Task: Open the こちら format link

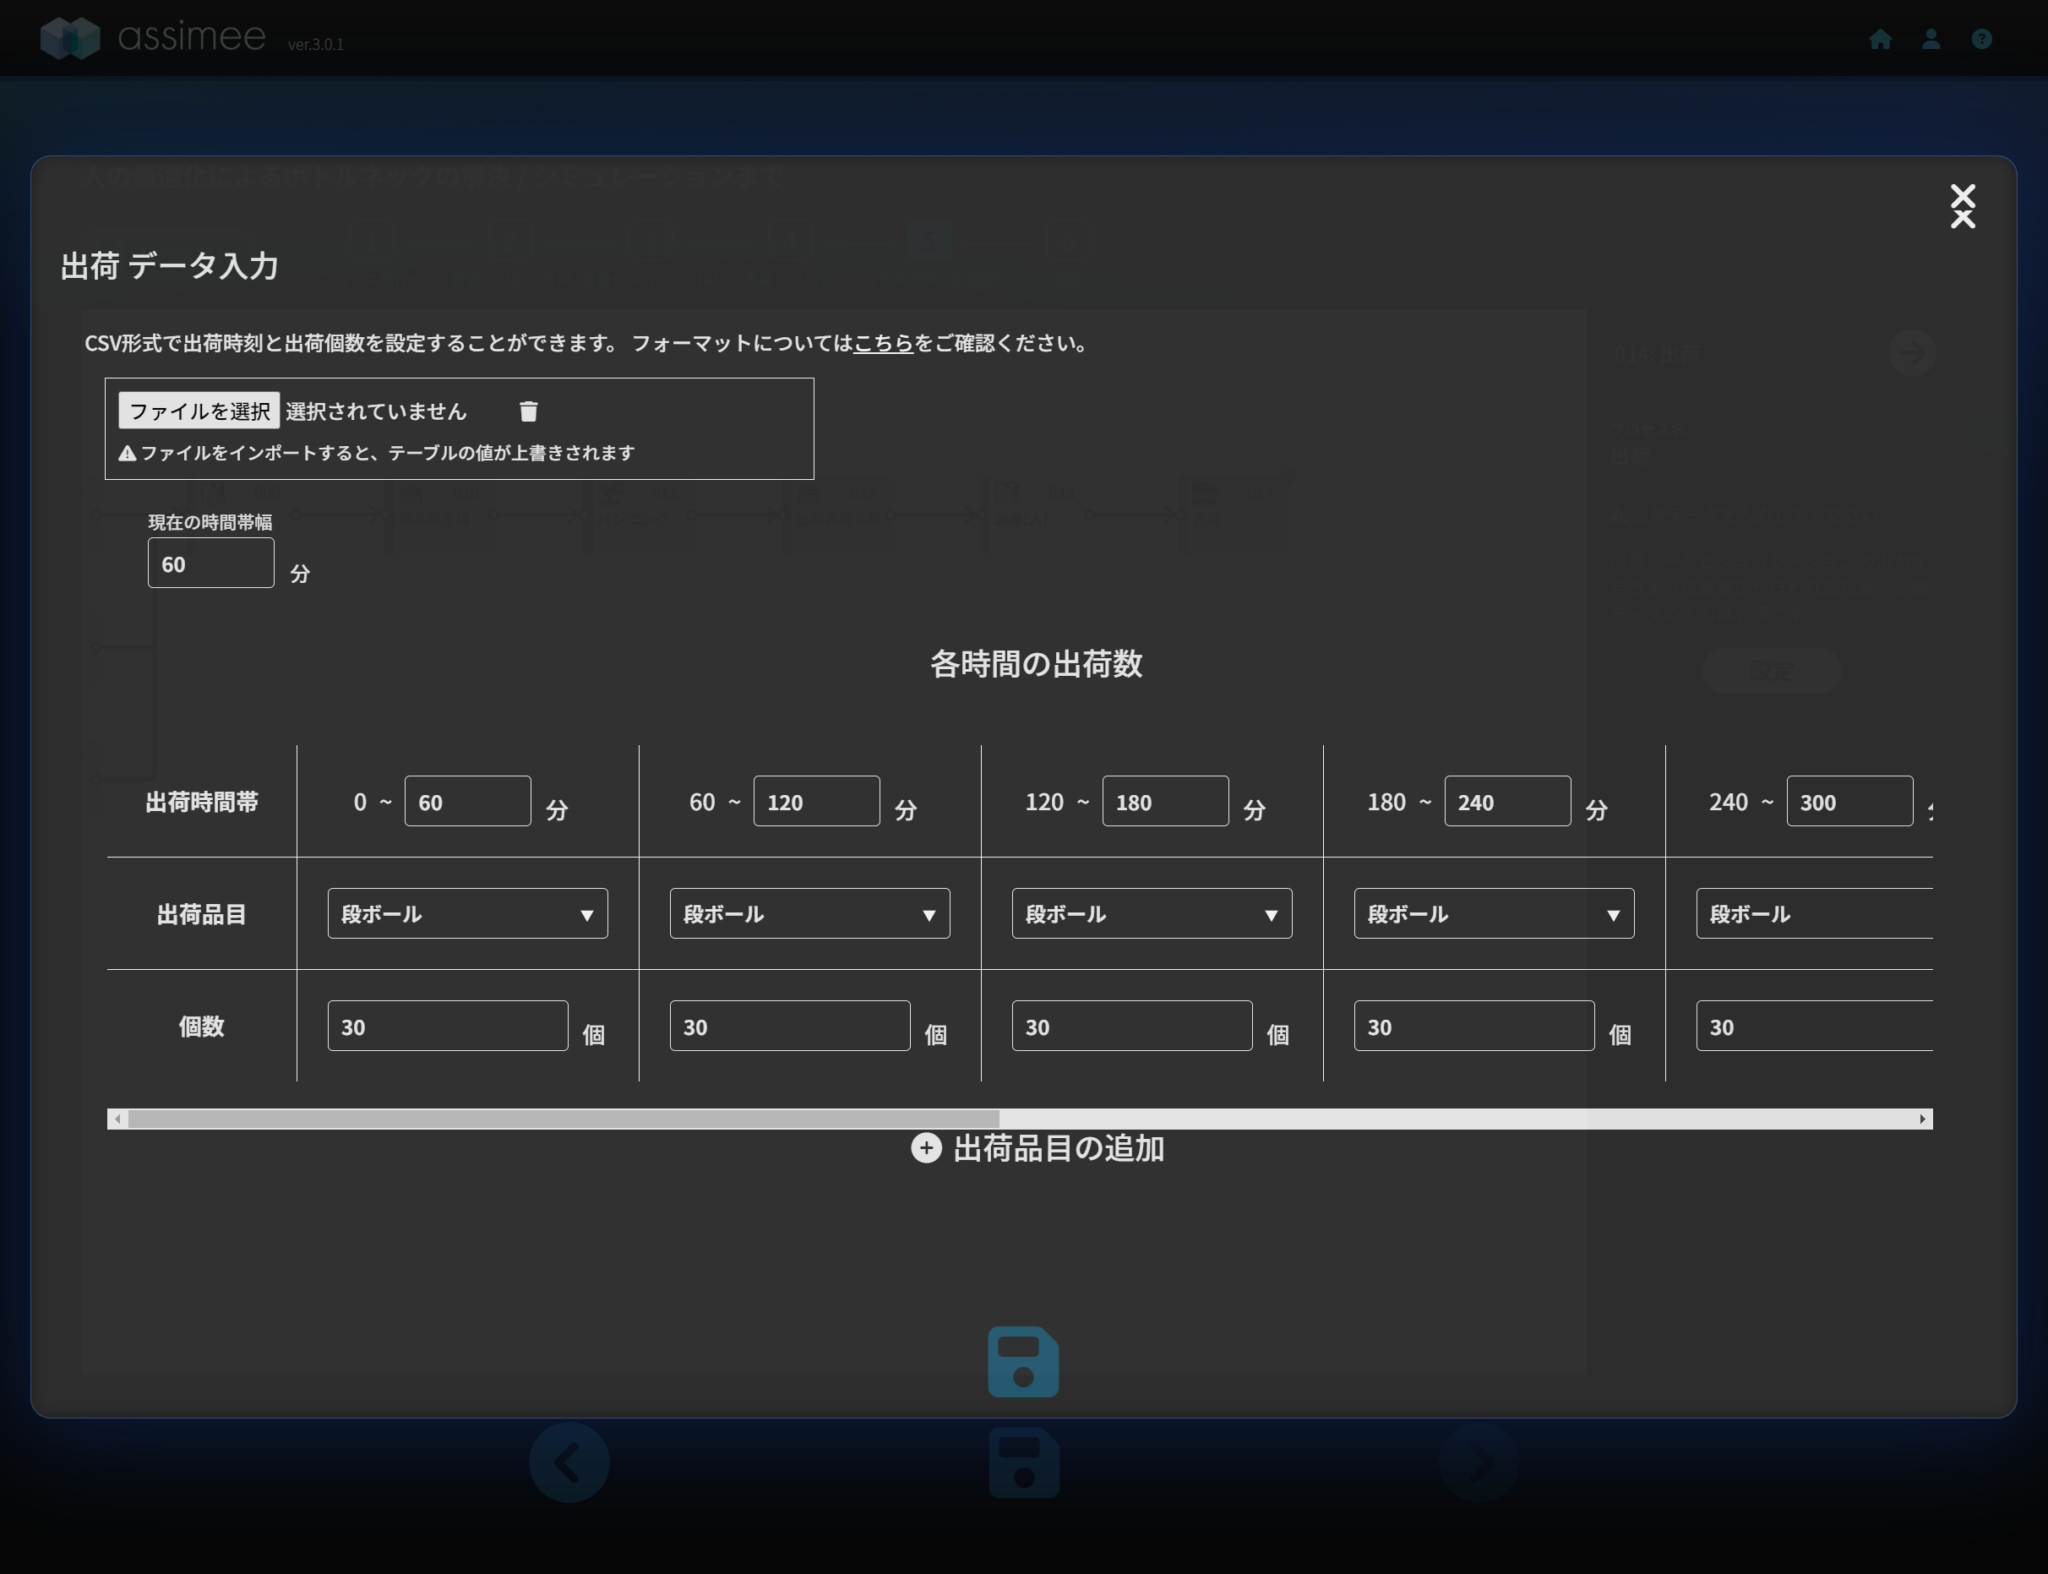Action: [883, 344]
